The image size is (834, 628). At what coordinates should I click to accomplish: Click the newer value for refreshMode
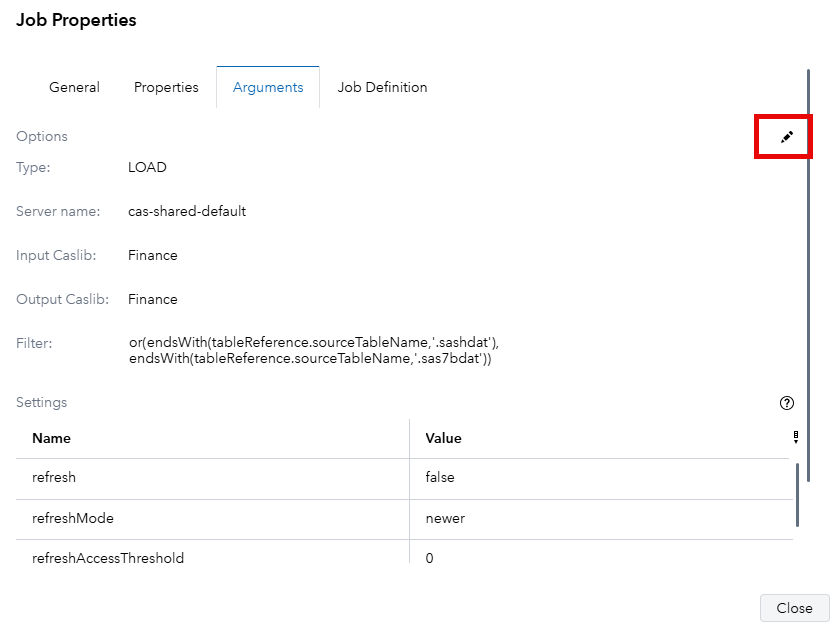click(444, 518)
